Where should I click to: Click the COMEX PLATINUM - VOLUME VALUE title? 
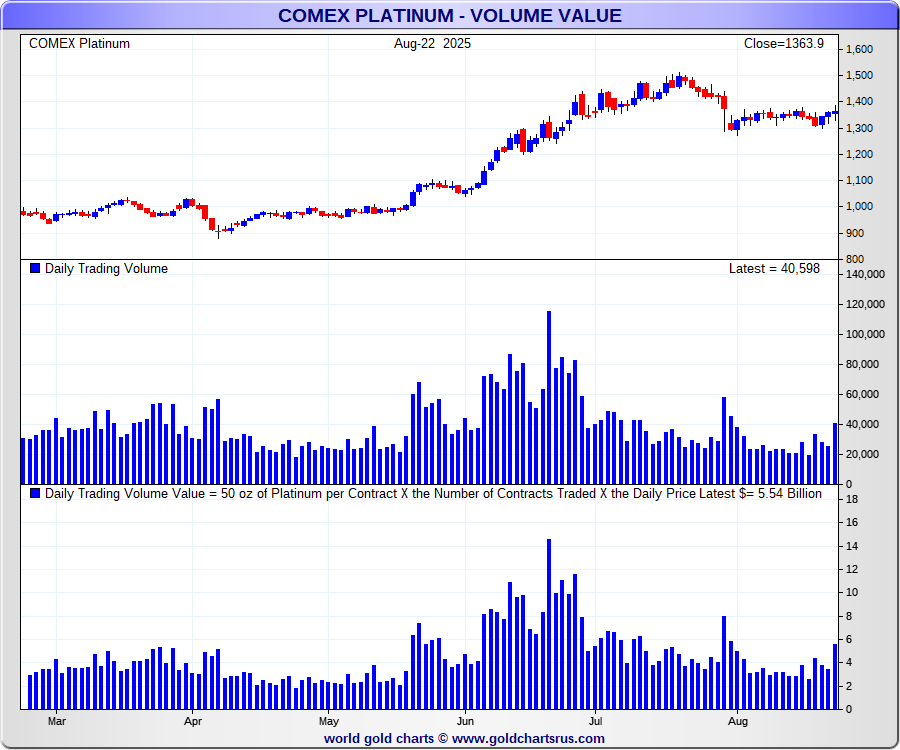pos(449,16)
